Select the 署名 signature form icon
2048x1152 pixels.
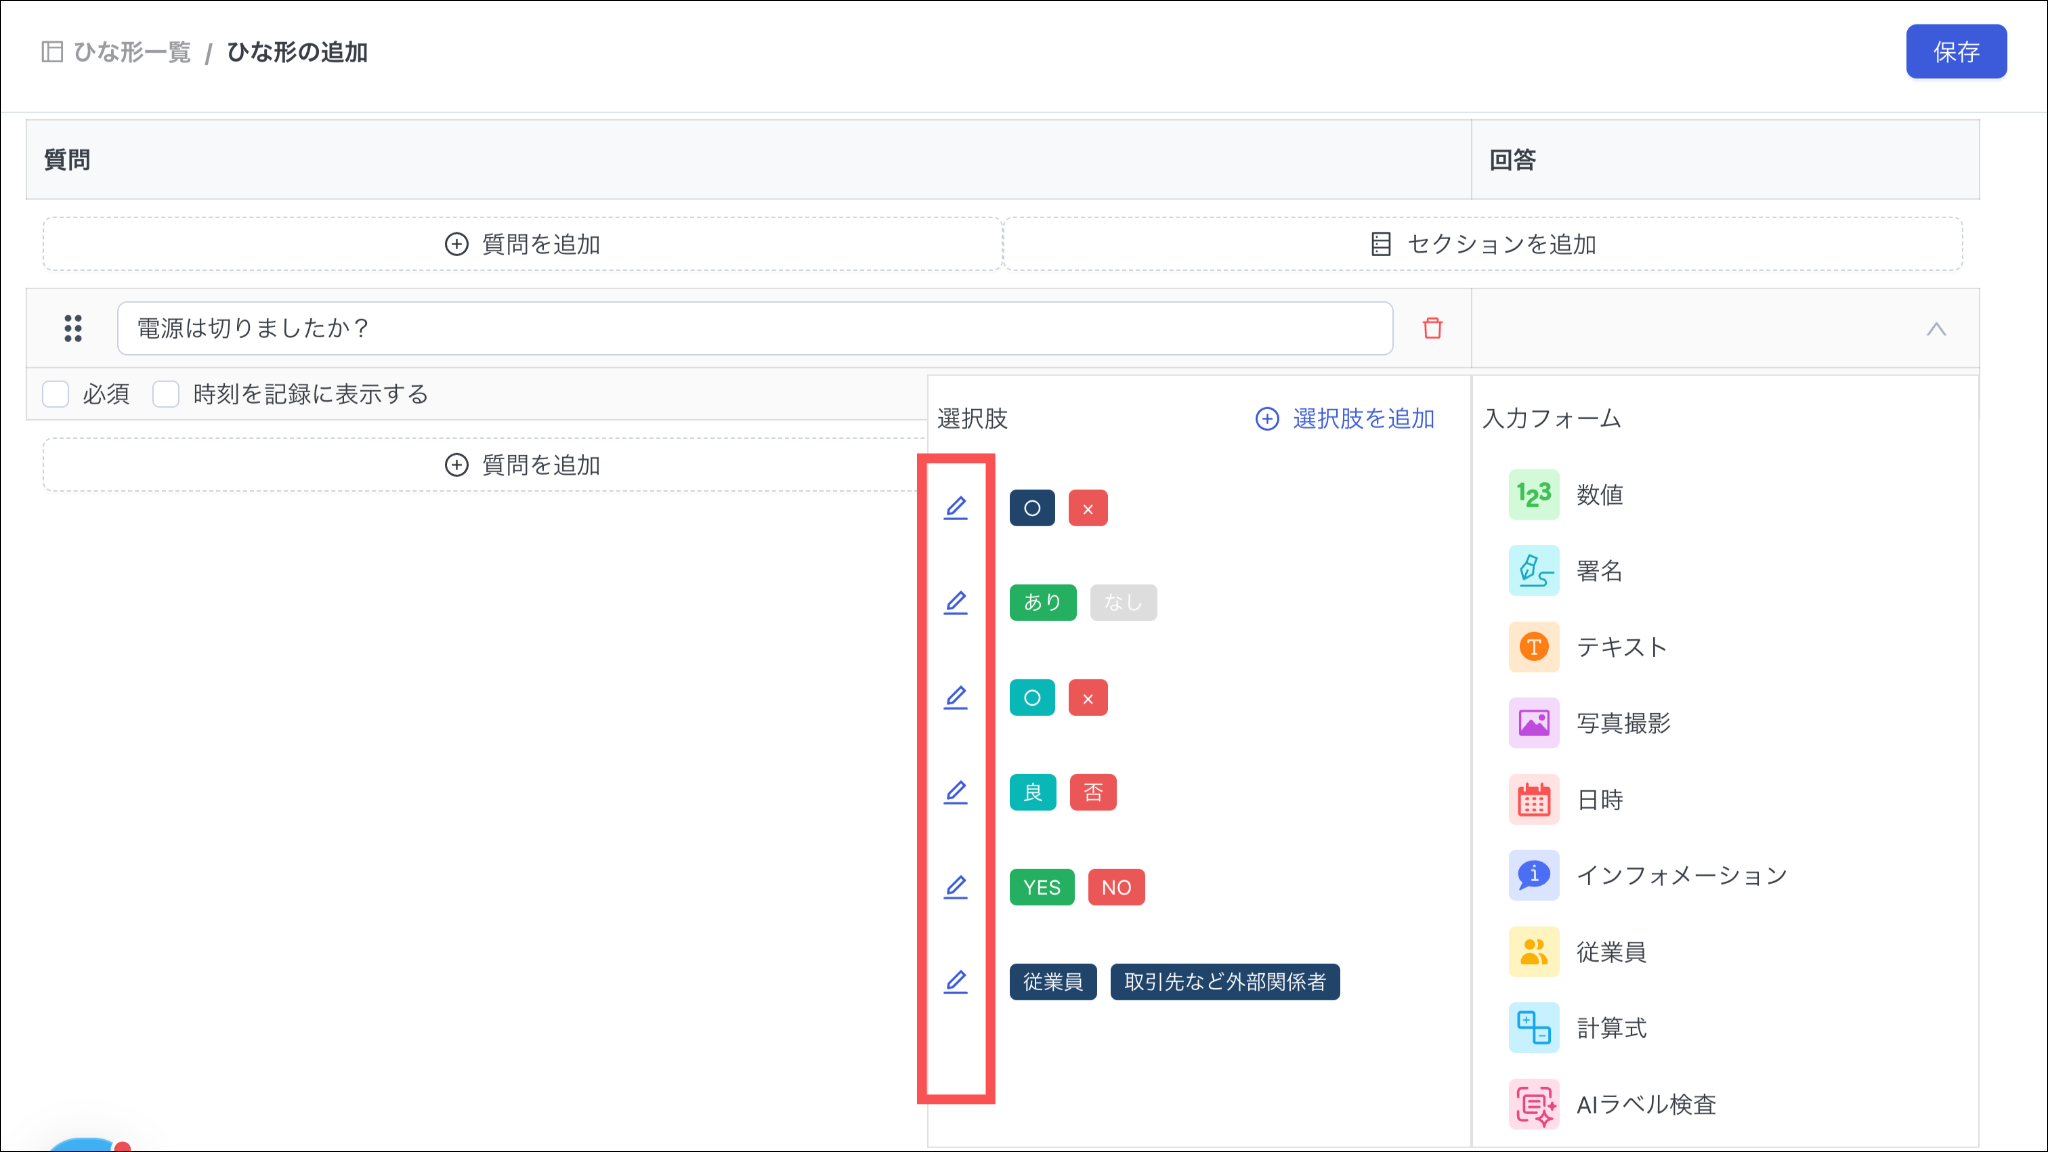click(x=1533, y=571)
